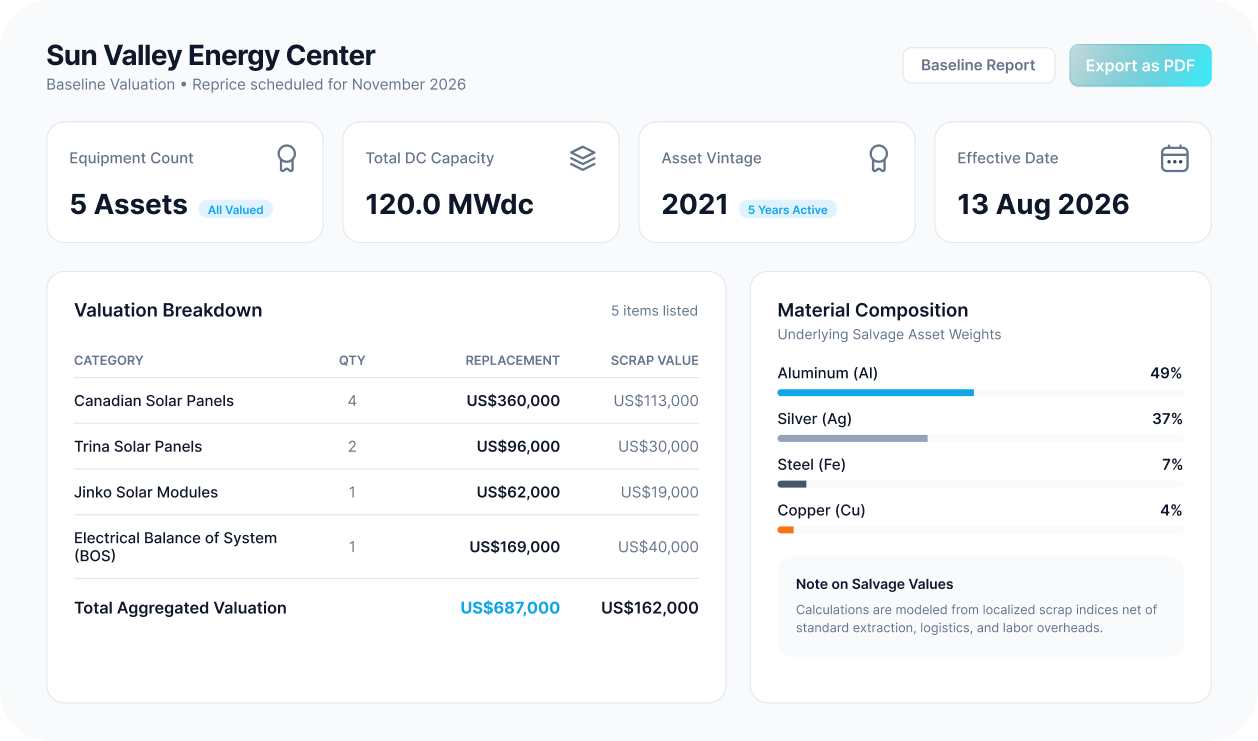The height and width of the screenshot is (741, 1258).
Task: Click the Copper 4% value
Action: click(1171, 510)
